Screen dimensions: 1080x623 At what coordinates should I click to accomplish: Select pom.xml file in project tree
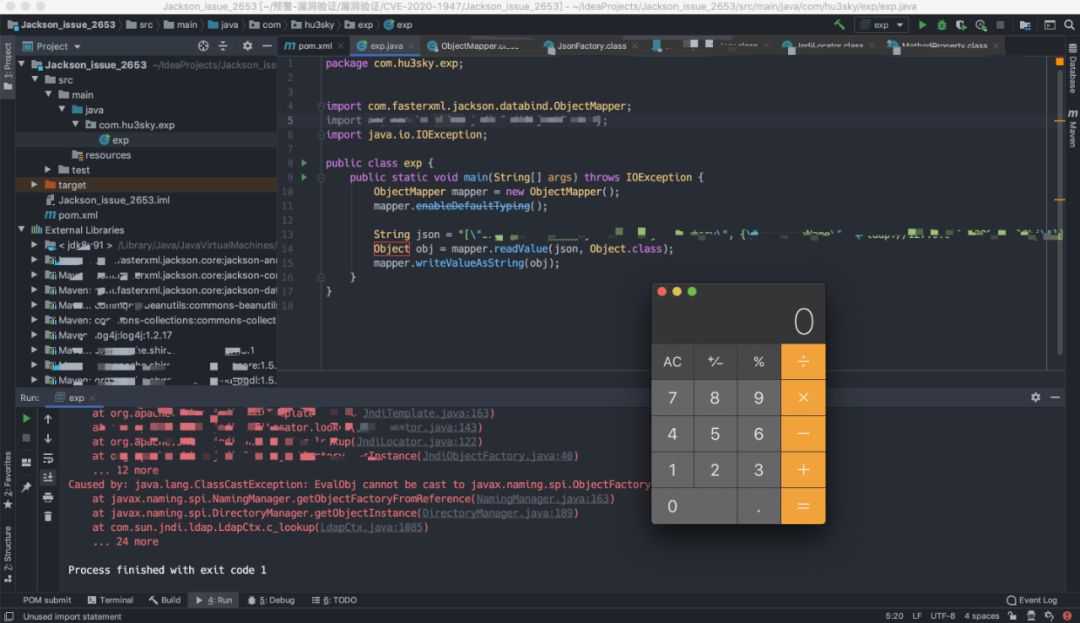point(76,215)
